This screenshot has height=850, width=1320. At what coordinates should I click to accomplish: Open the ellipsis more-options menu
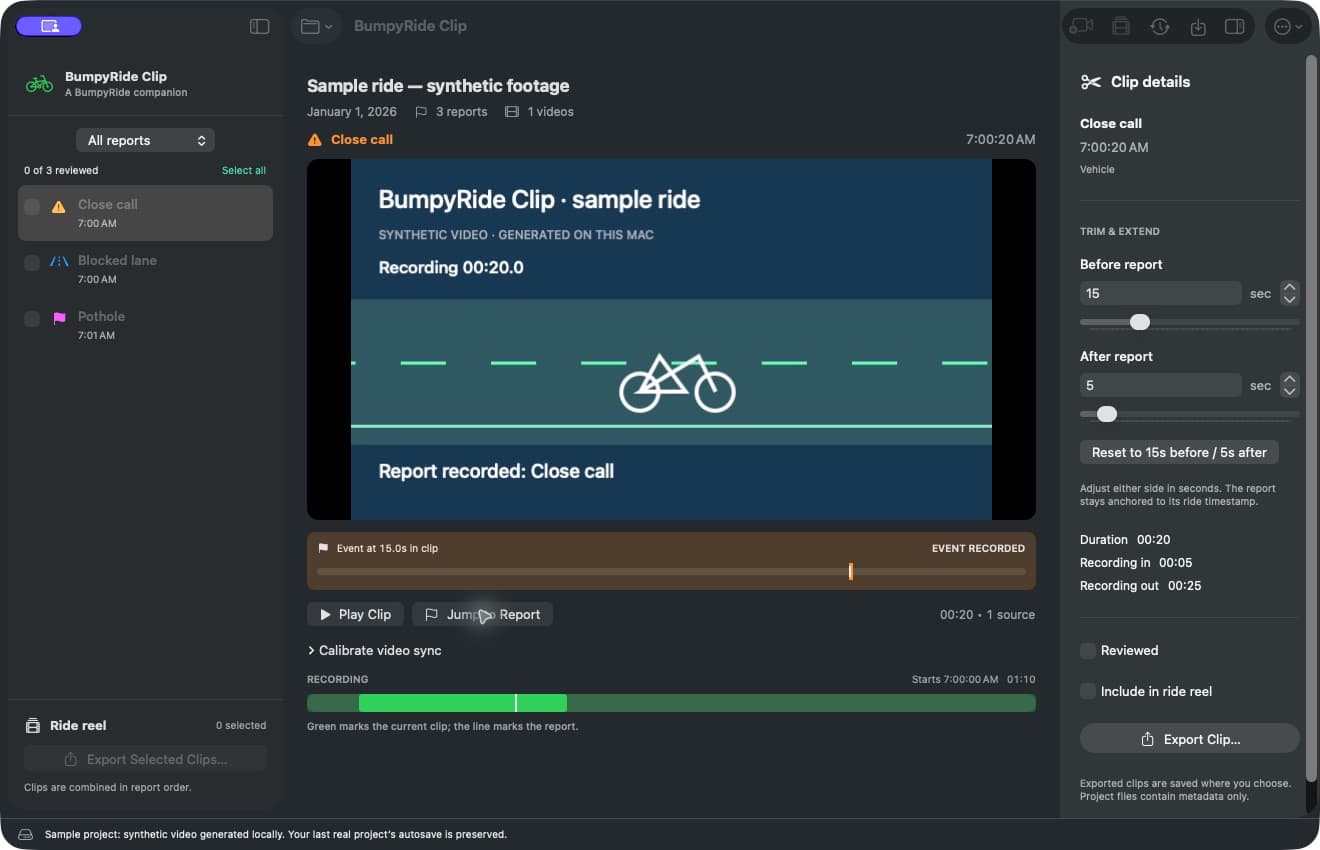tap(1288, 26)
